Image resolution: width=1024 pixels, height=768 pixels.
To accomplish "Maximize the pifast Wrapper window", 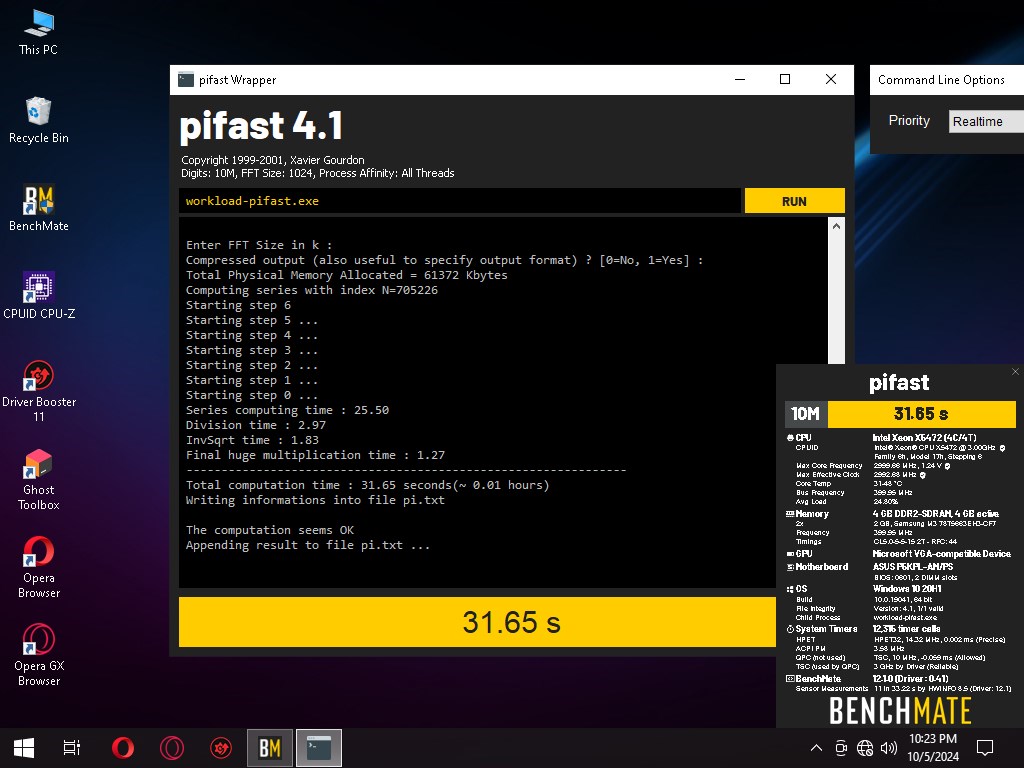I will click(x=785, y=80).
